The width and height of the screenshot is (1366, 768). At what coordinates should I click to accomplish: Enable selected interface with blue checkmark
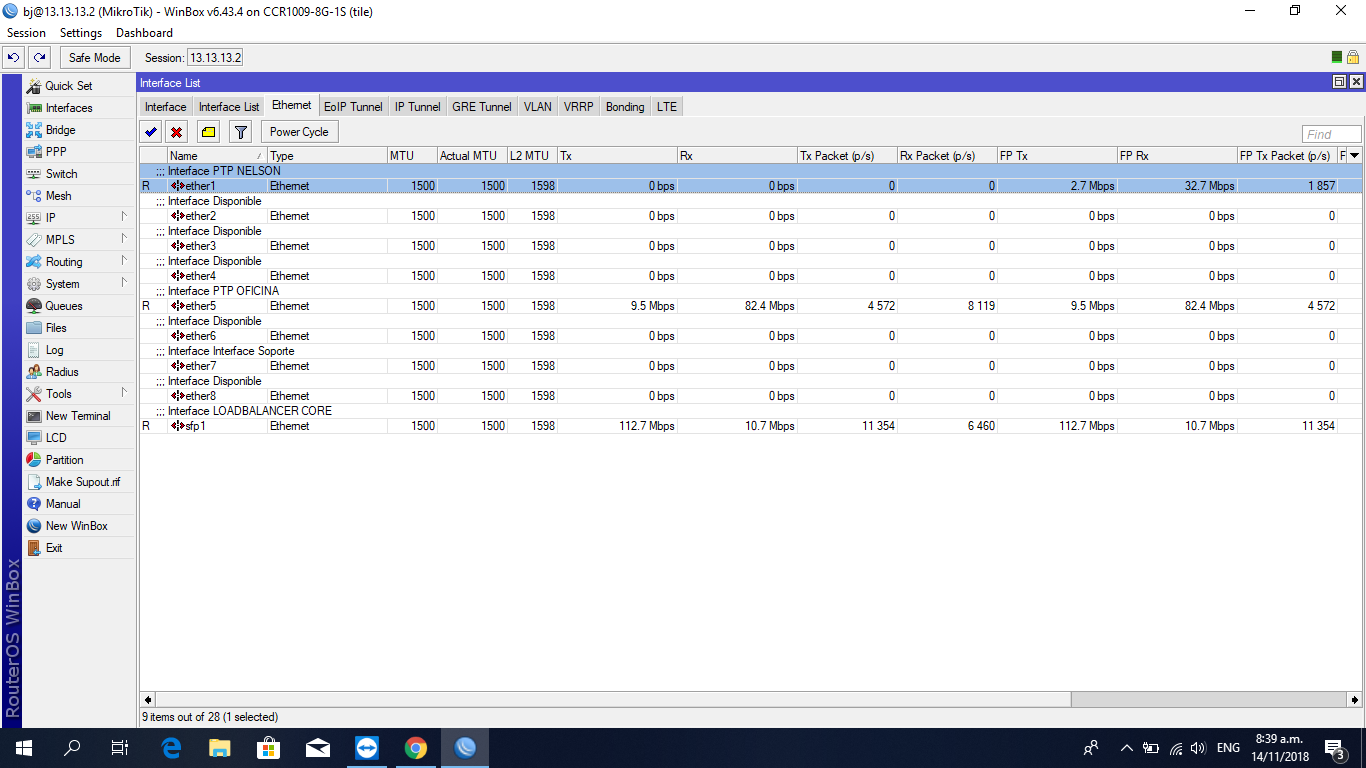tap(151, 132)
